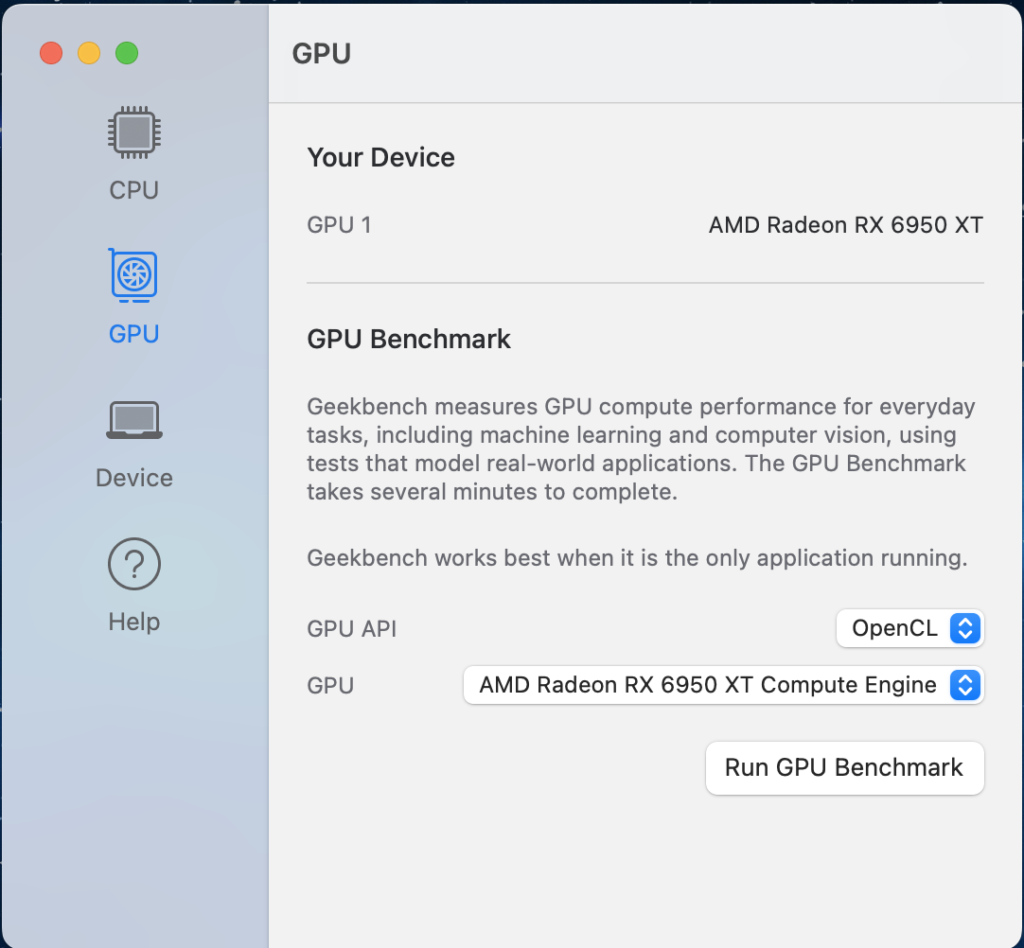Open the AMD Radeon Compute Engine dropdown
This screenshot has height=948, width=1024.
tap(723, 685)
